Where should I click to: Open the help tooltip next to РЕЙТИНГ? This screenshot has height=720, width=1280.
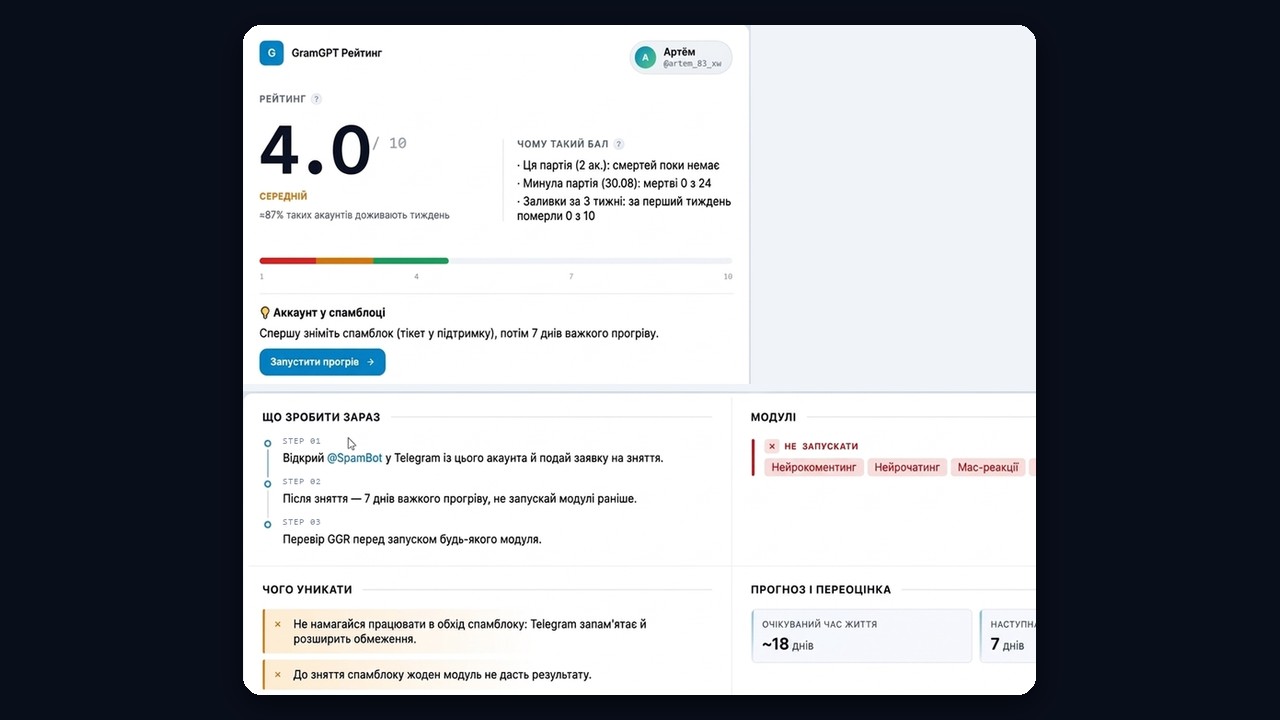[x=316, y=99]
